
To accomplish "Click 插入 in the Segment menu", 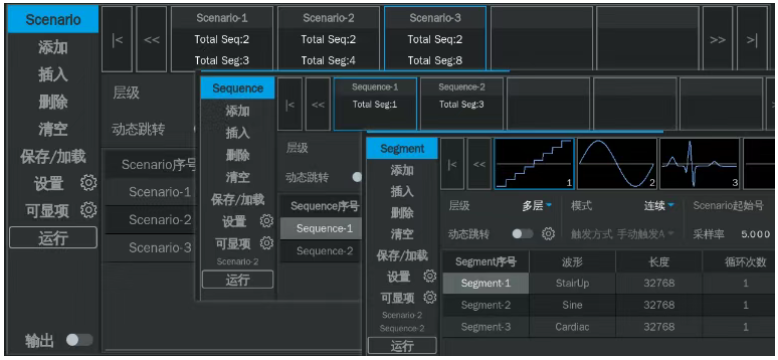I will [402, 191].
